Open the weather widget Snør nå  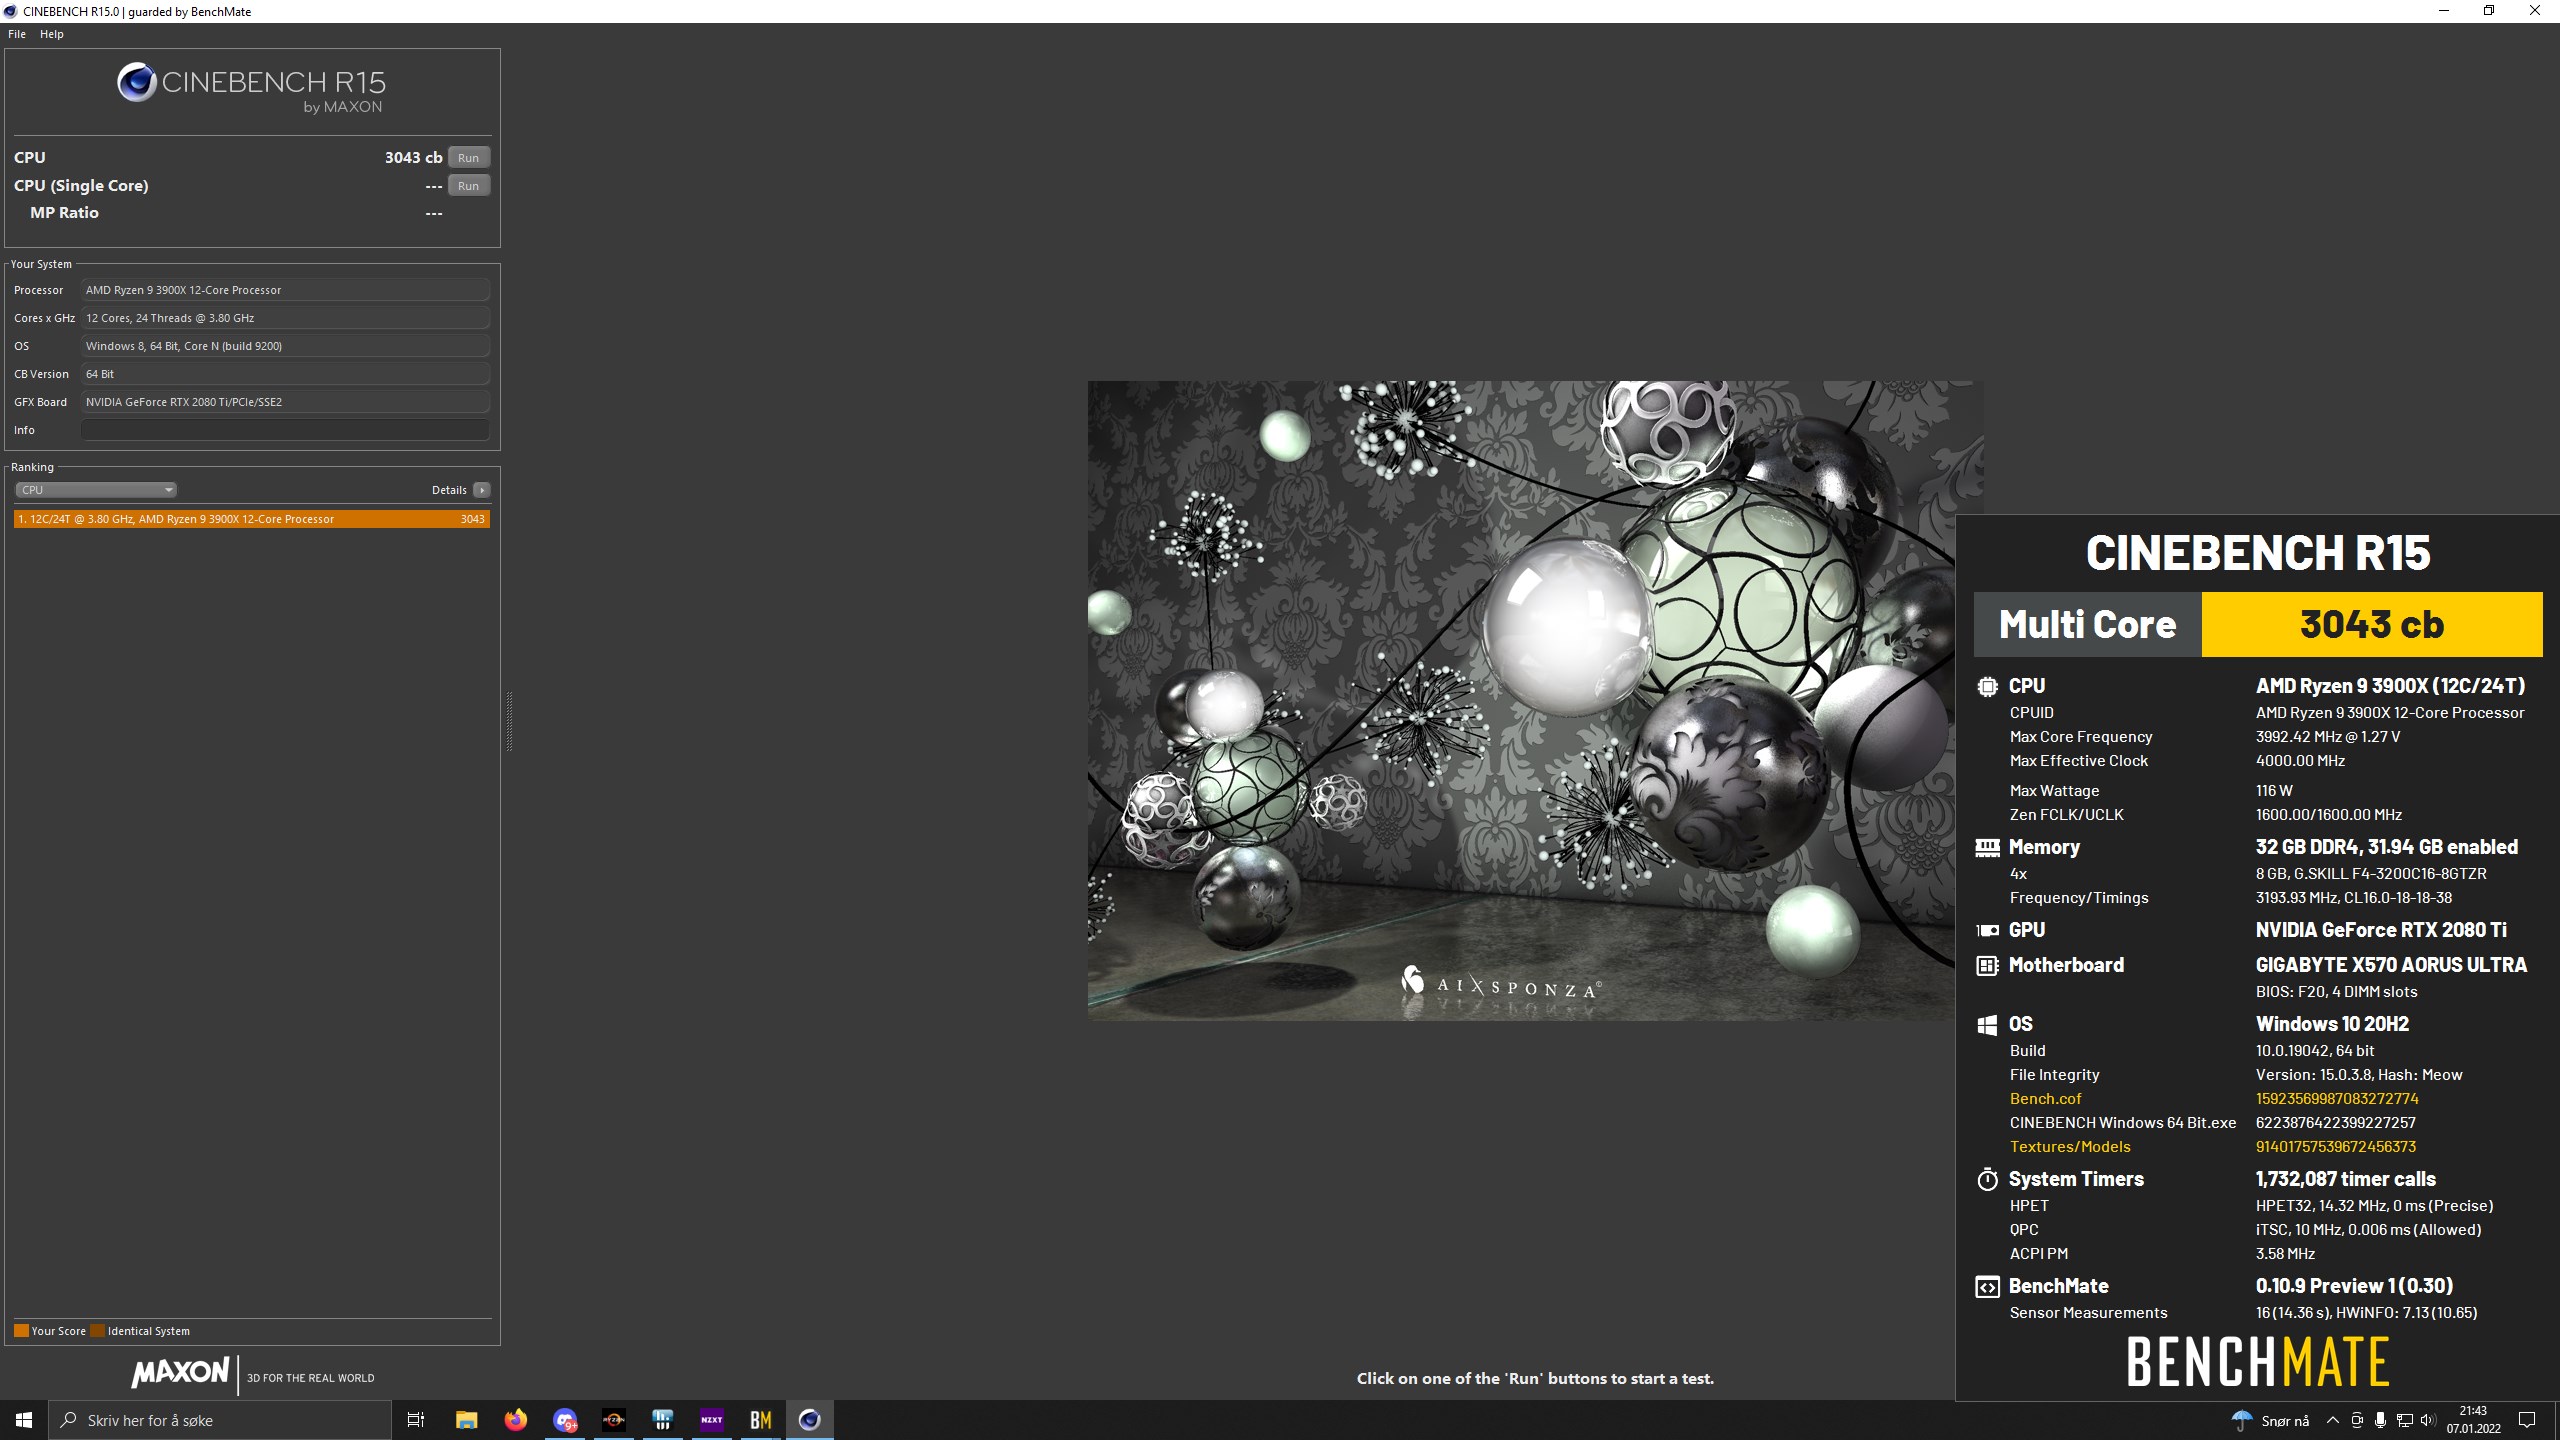[2270, 1420]
